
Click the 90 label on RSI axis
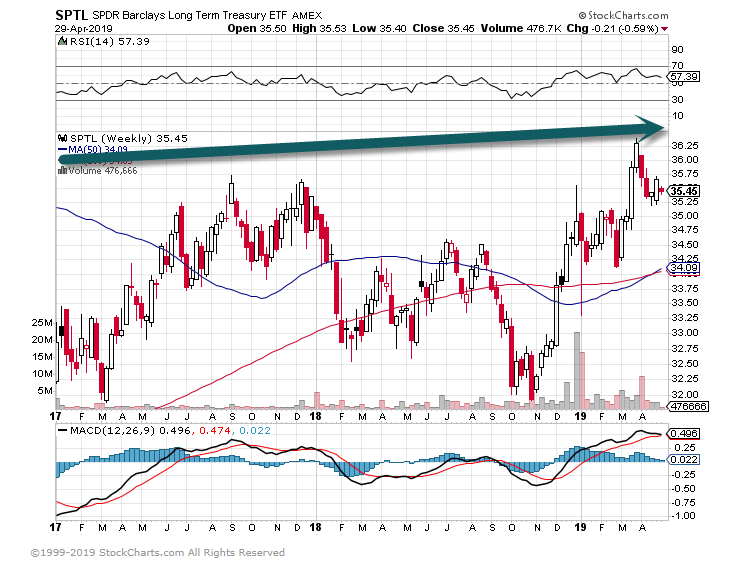click(x=677, y=50)
